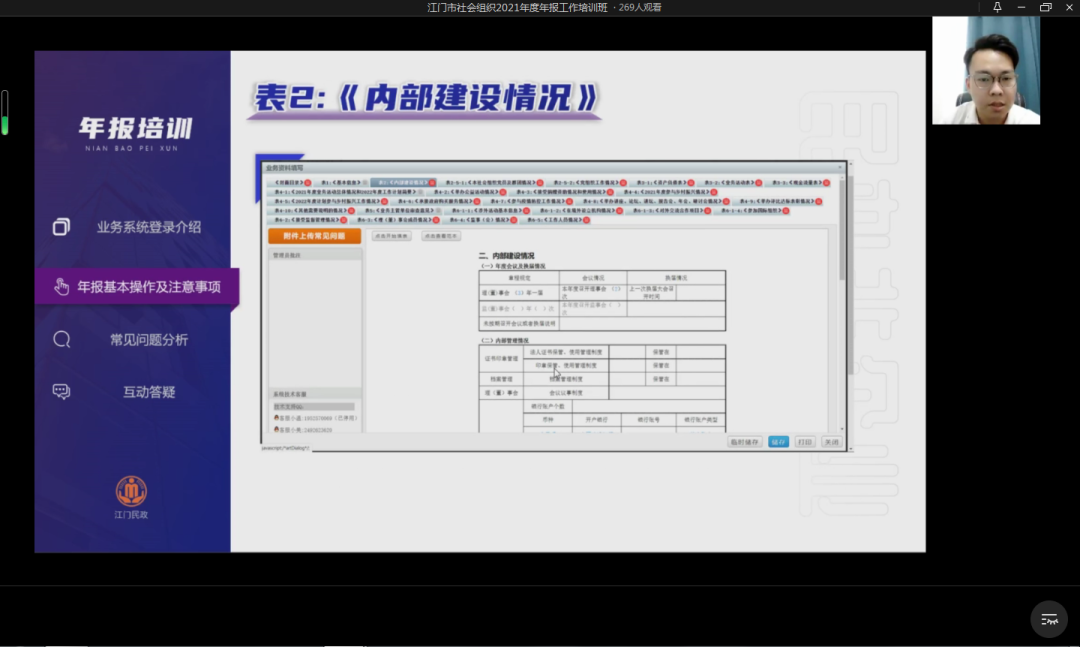The height and width of the screenshot is (647, 1080).
Task: Click the magnifier icon beside 常见问题分析
Action: coord(61,339)
